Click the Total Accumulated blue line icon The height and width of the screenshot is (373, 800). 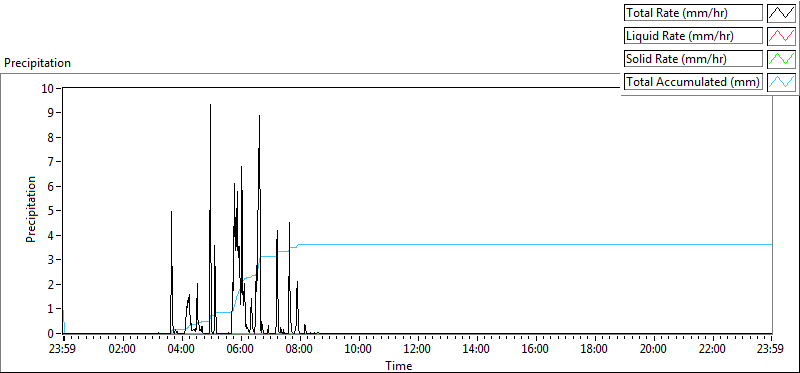(x=781, y=81)
